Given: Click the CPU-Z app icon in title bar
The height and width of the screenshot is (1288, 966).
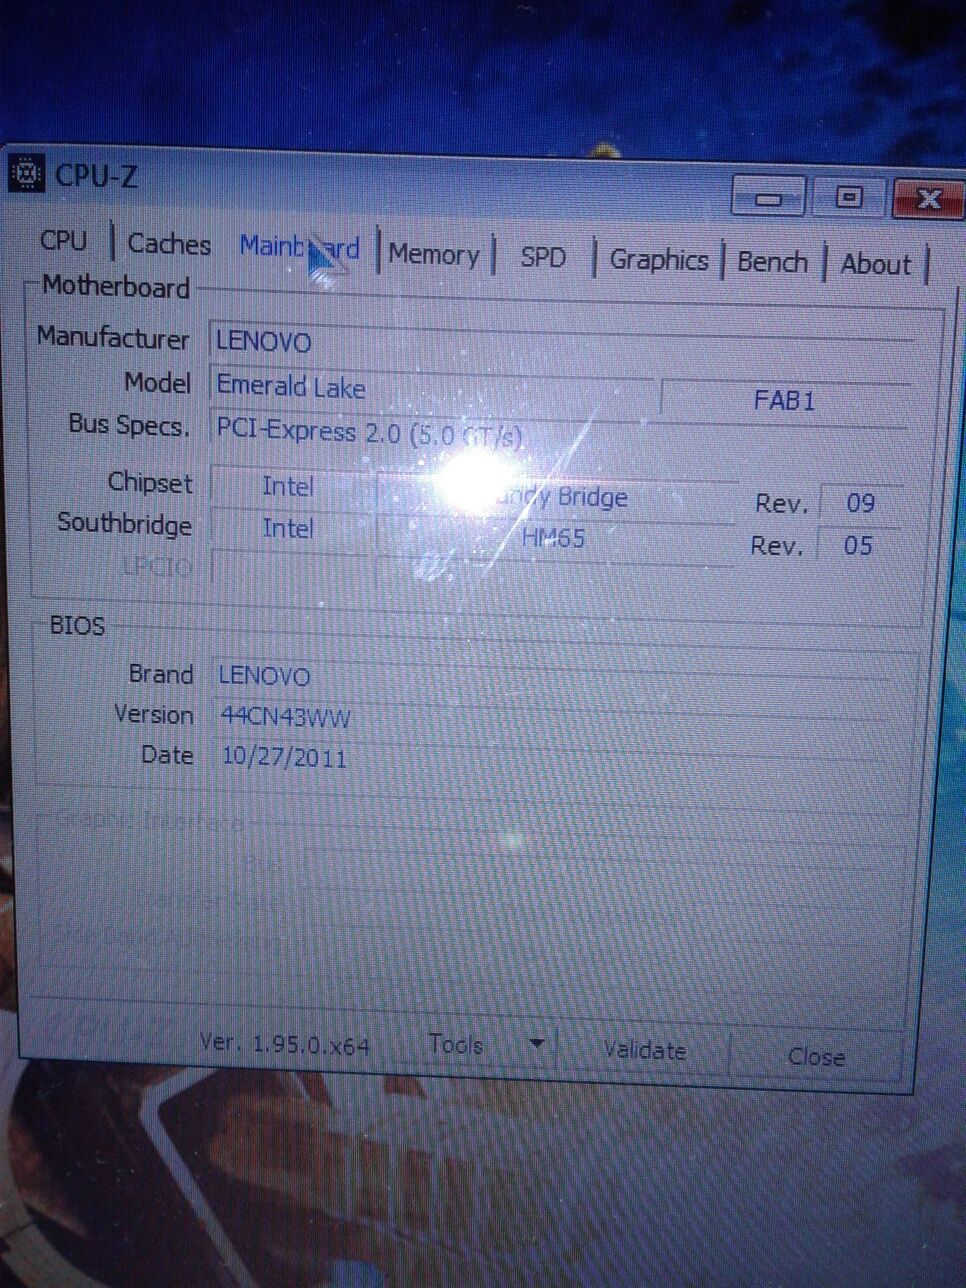Looking at the screenshot, I should (x=25, y=174).
